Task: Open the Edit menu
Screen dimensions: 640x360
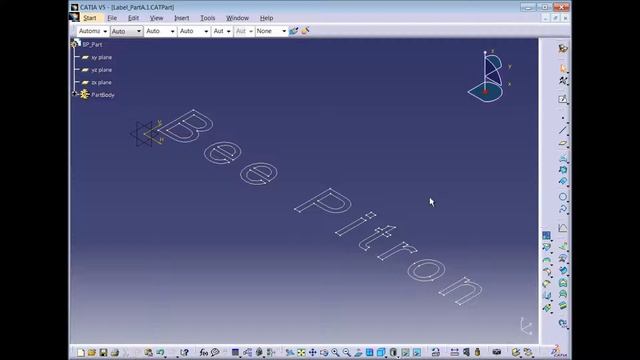Action: point(133,18)
